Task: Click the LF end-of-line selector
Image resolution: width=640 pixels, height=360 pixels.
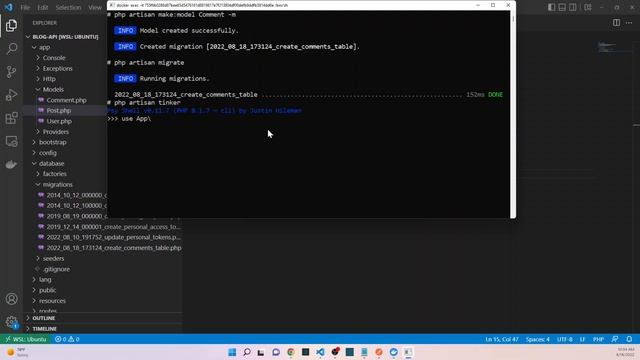Action: click(582, 339)
